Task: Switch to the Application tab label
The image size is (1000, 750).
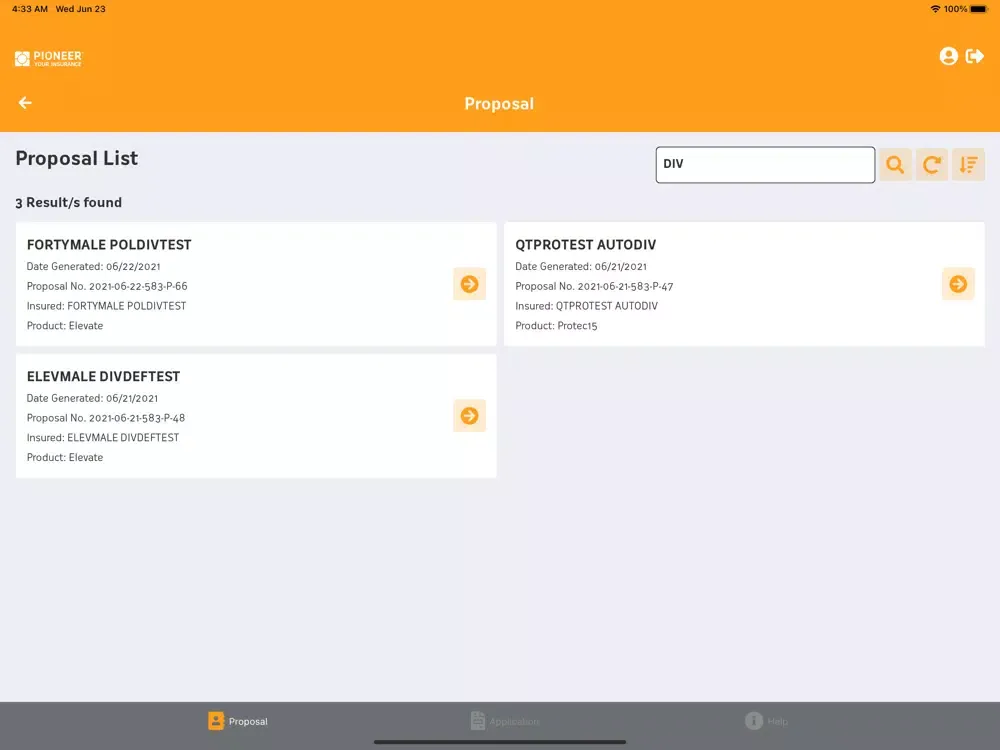Action: pyautogui.click(x=514, y=721)
